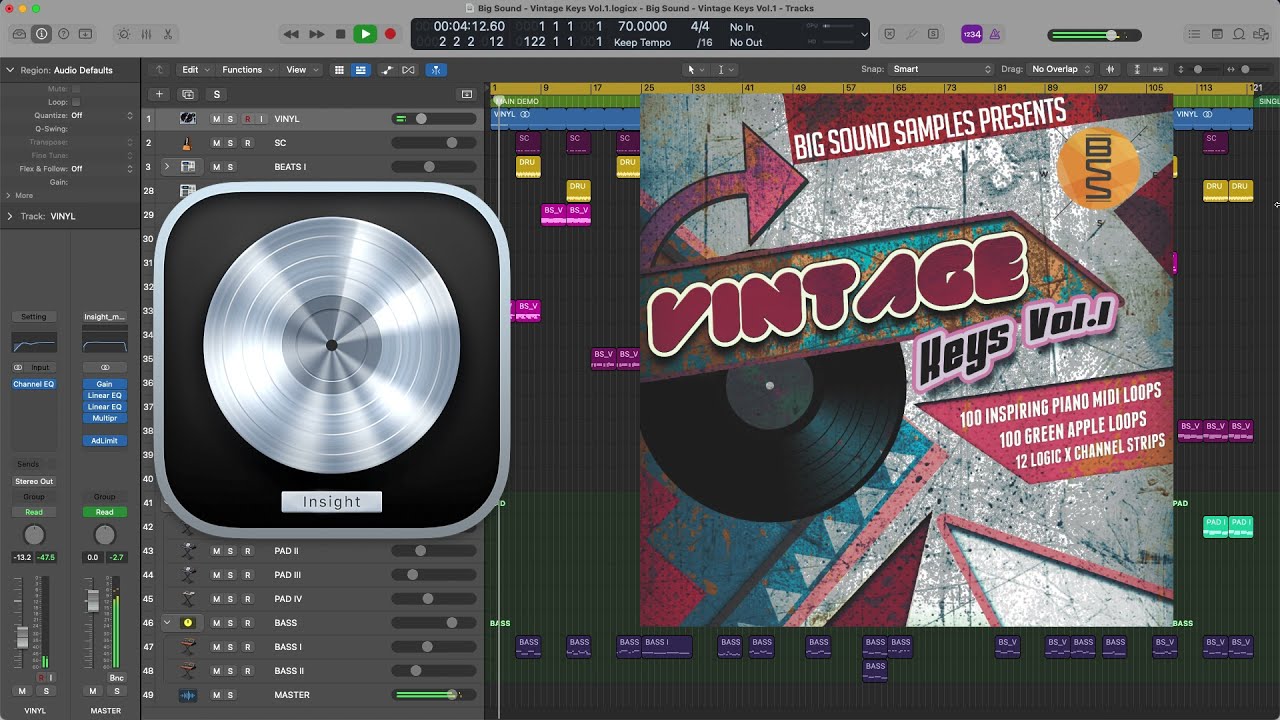Open the Library panel icon
This screenshot has height=720, width=1280.
pos(19,34)
